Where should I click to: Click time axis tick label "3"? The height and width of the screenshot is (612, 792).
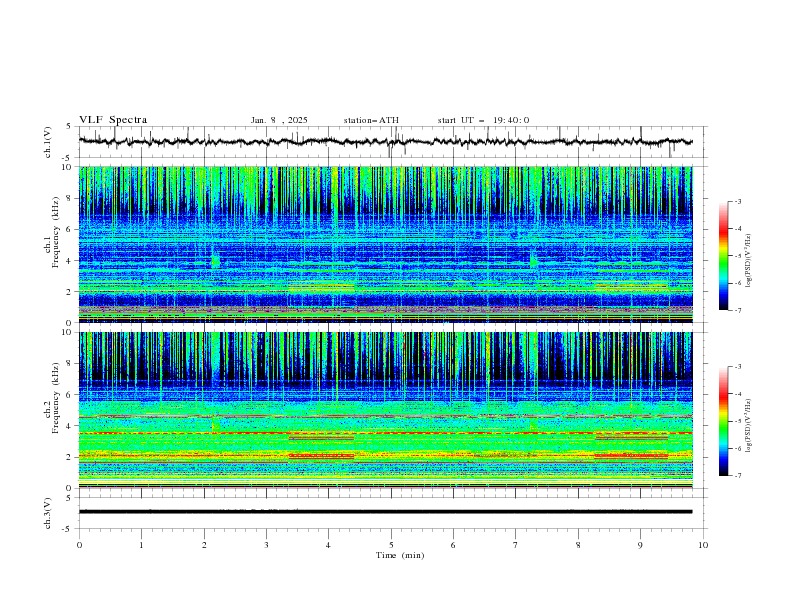pyautogui.click(x=266, y=545)
